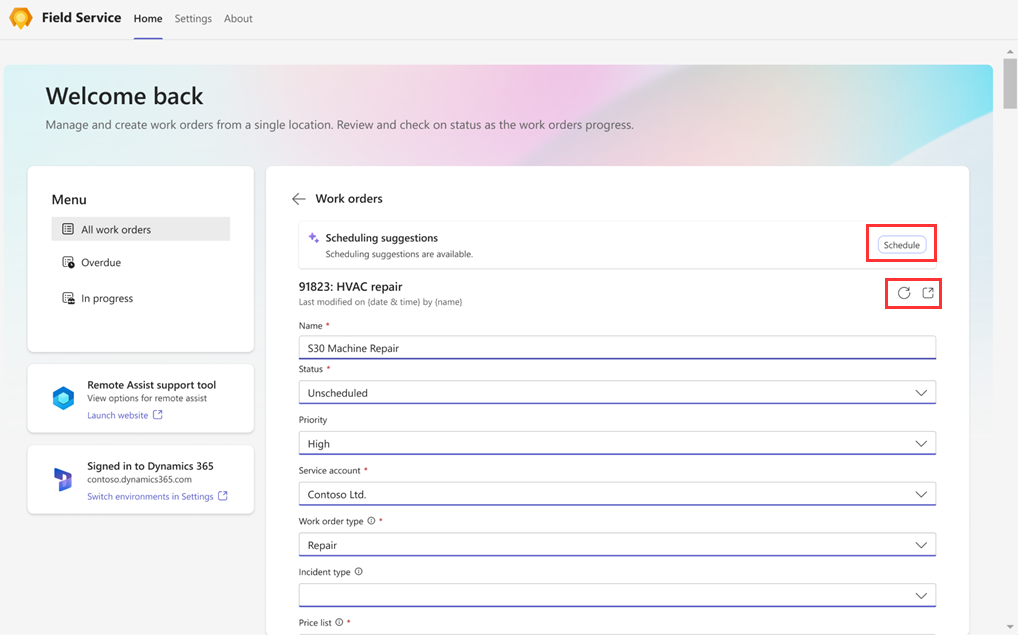The height and width of the screenshot is (635, 1018).
Task: Click the scrollbar up arrow
Action: point(1010,52)
